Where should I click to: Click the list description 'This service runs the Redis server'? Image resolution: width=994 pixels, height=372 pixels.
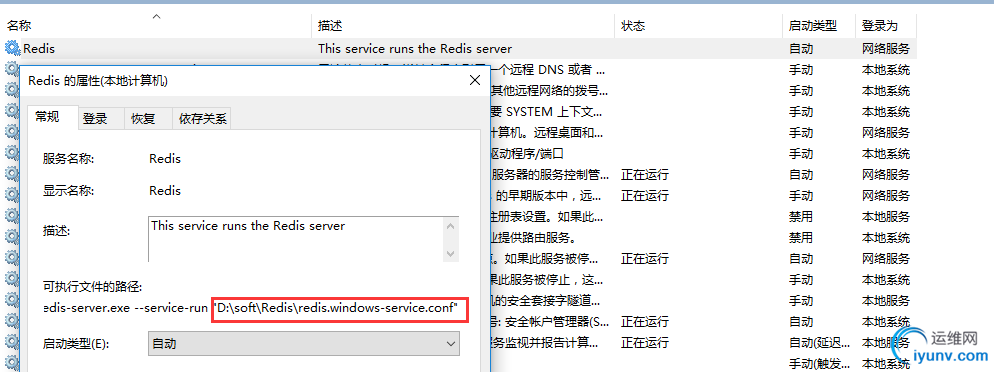point(415,49)
